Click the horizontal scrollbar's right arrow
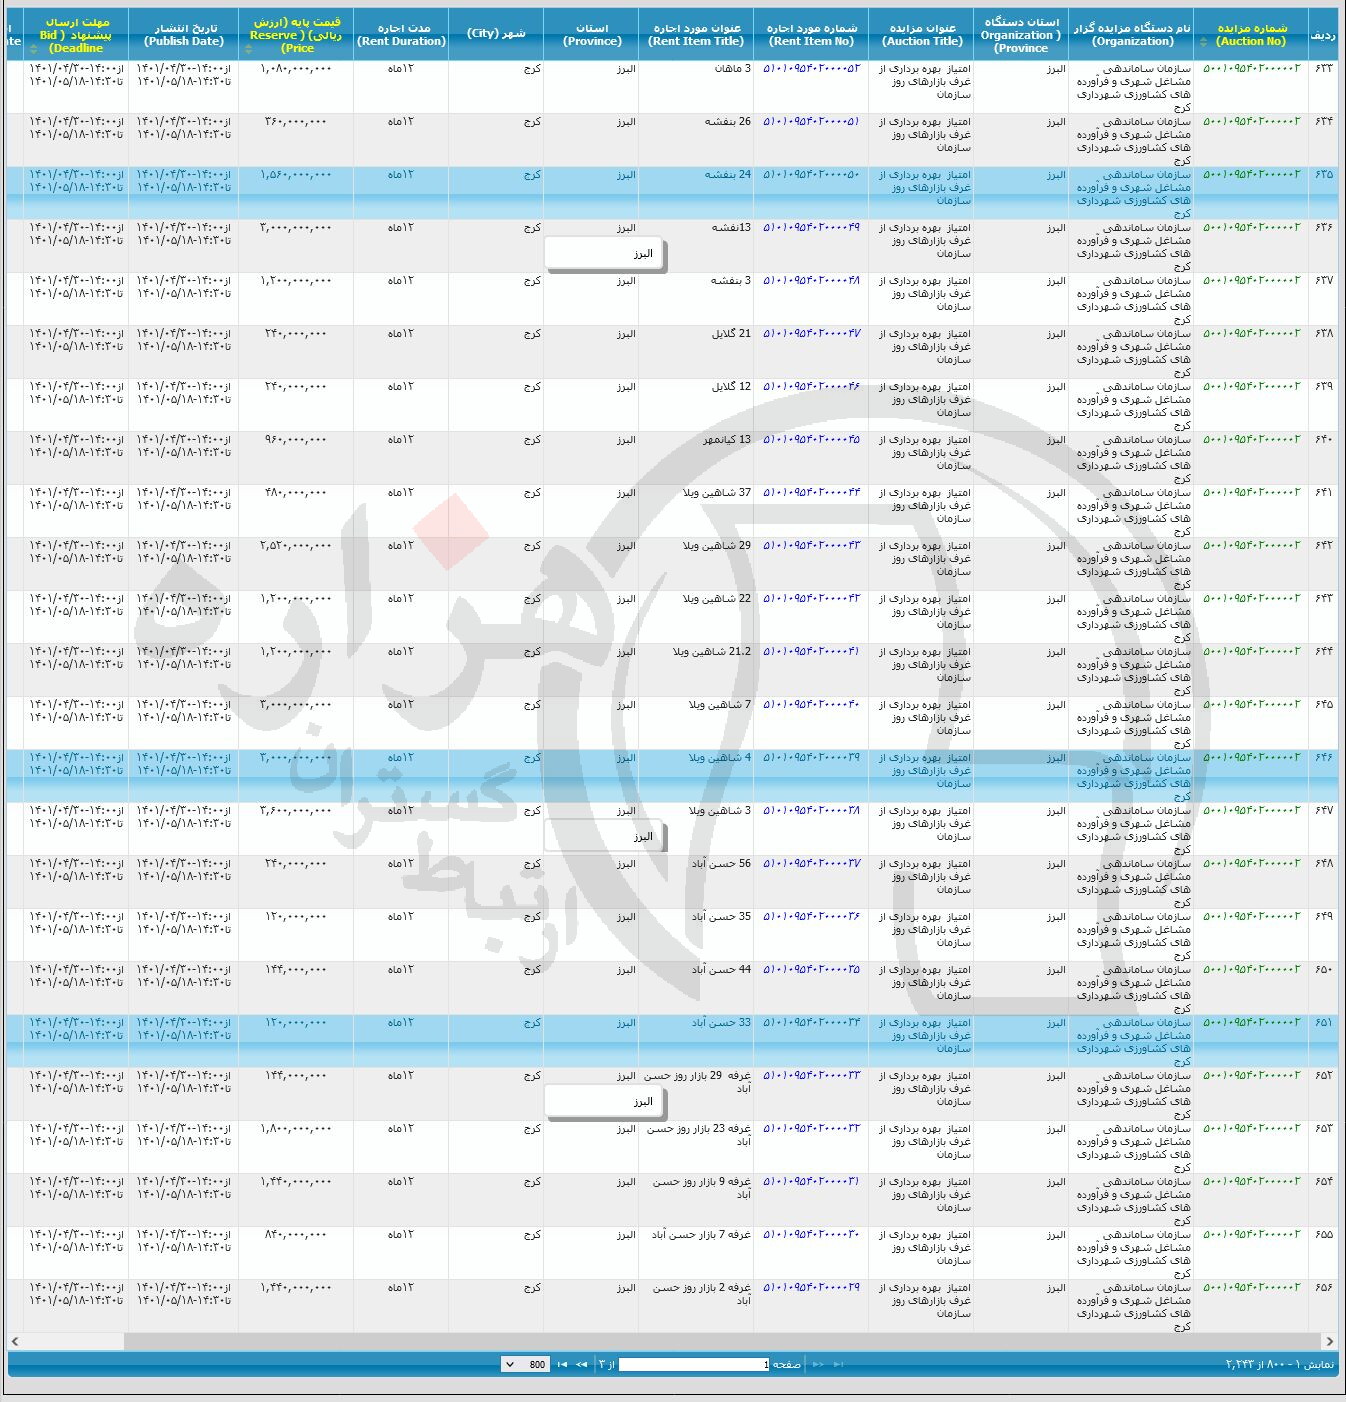1346x1402 pixels. [x=1329, y=1341]
